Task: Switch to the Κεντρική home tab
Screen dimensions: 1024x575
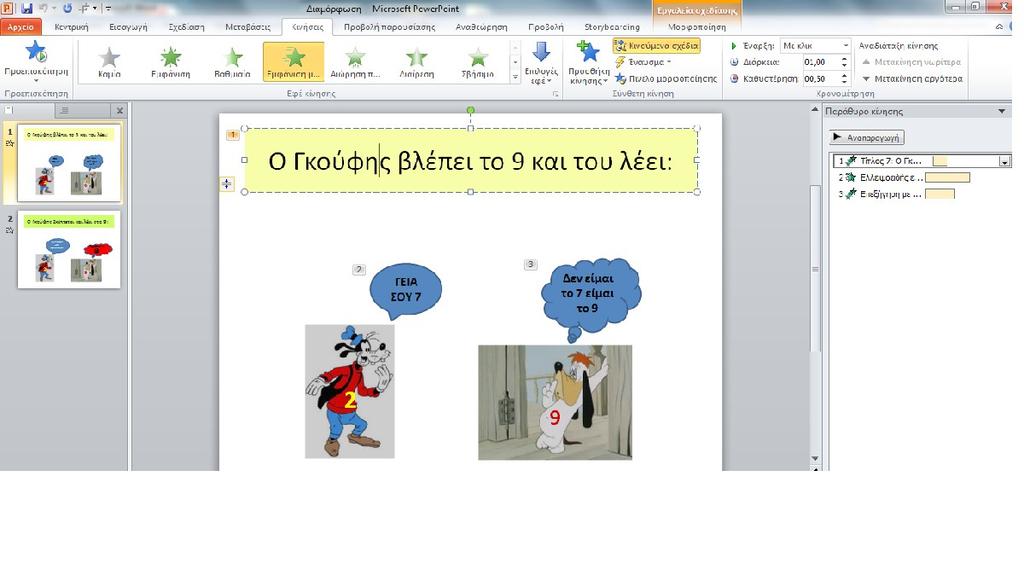Action: [71, 27]
